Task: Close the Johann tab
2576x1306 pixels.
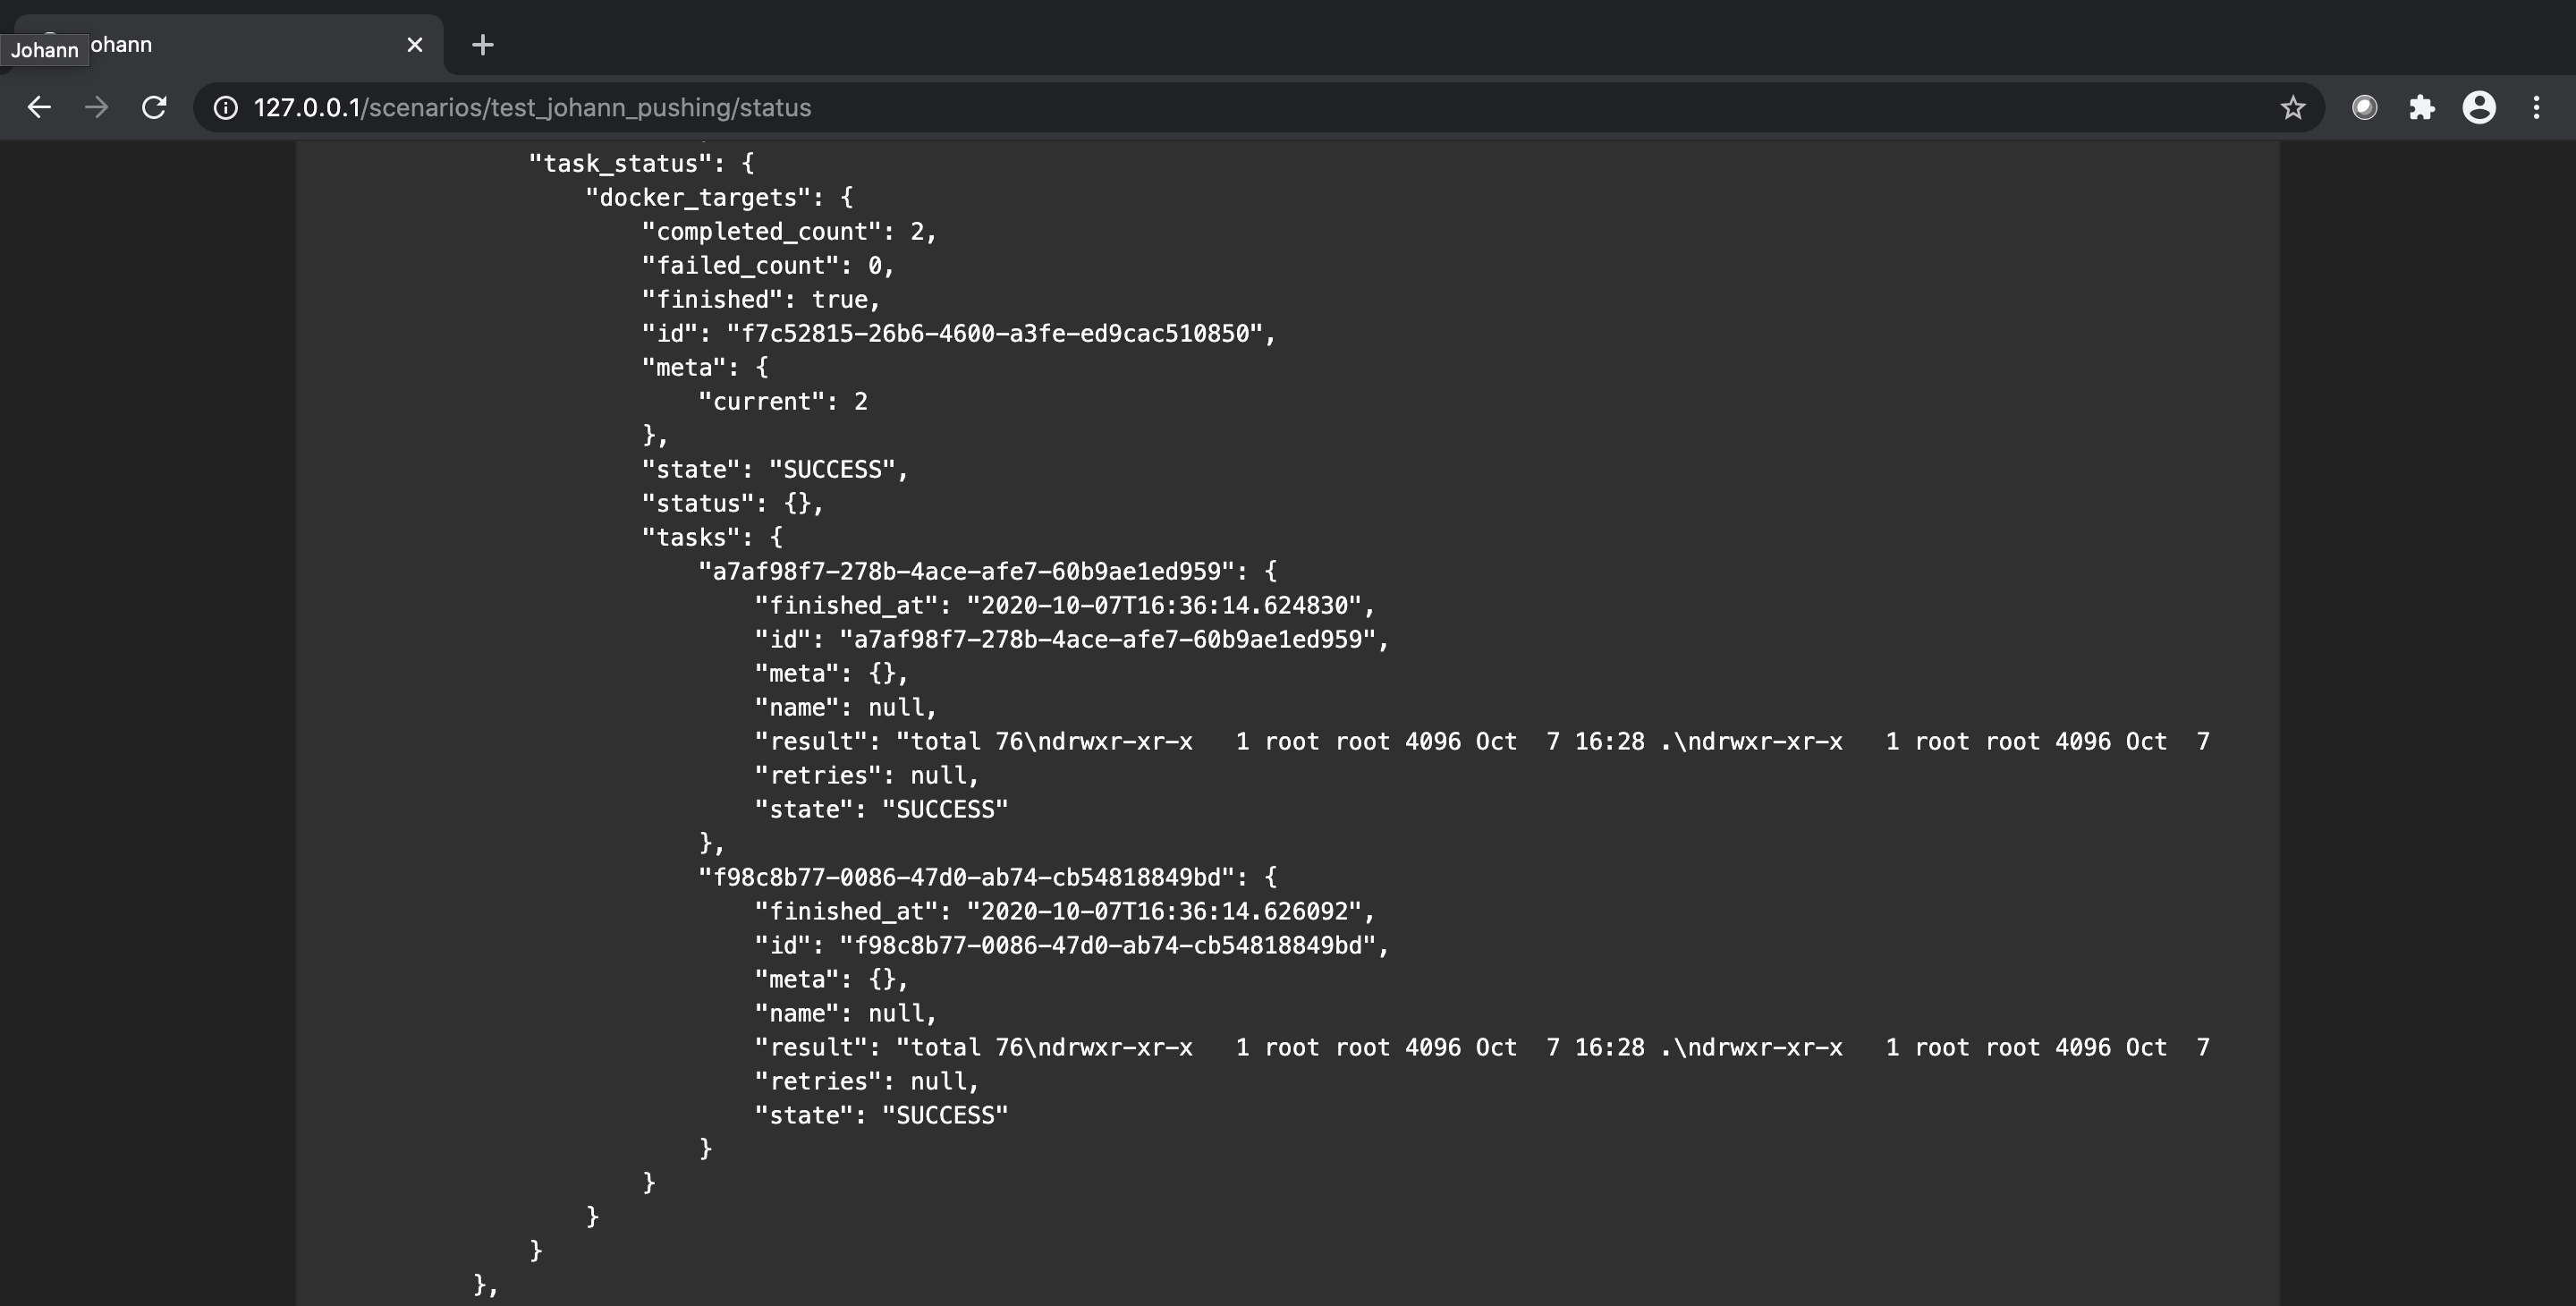Action: point(415,45)
